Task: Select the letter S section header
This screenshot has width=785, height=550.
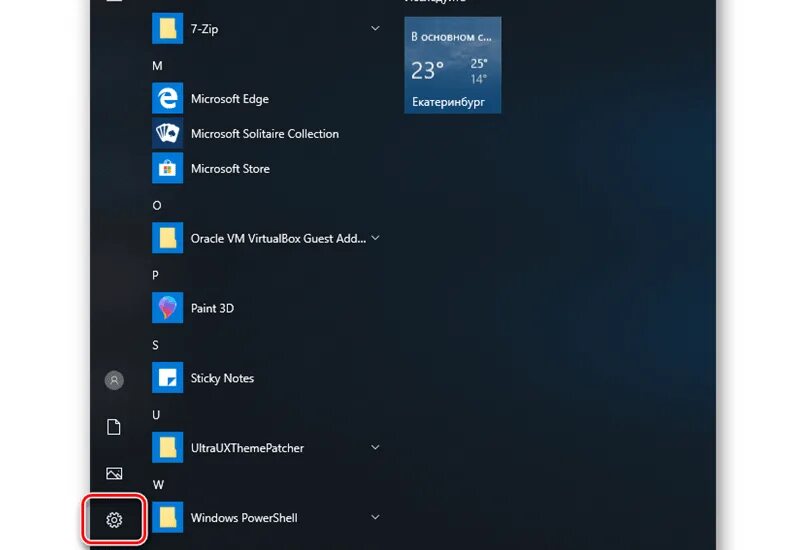Action: 155,345
